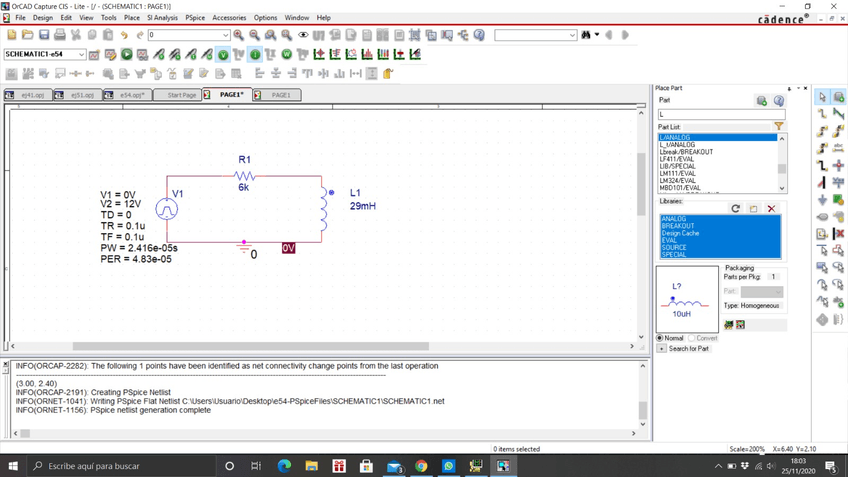The height and width of the screenshot is (477, 848).
Task: Click the binoculars search icon
Action: point(586,35)
